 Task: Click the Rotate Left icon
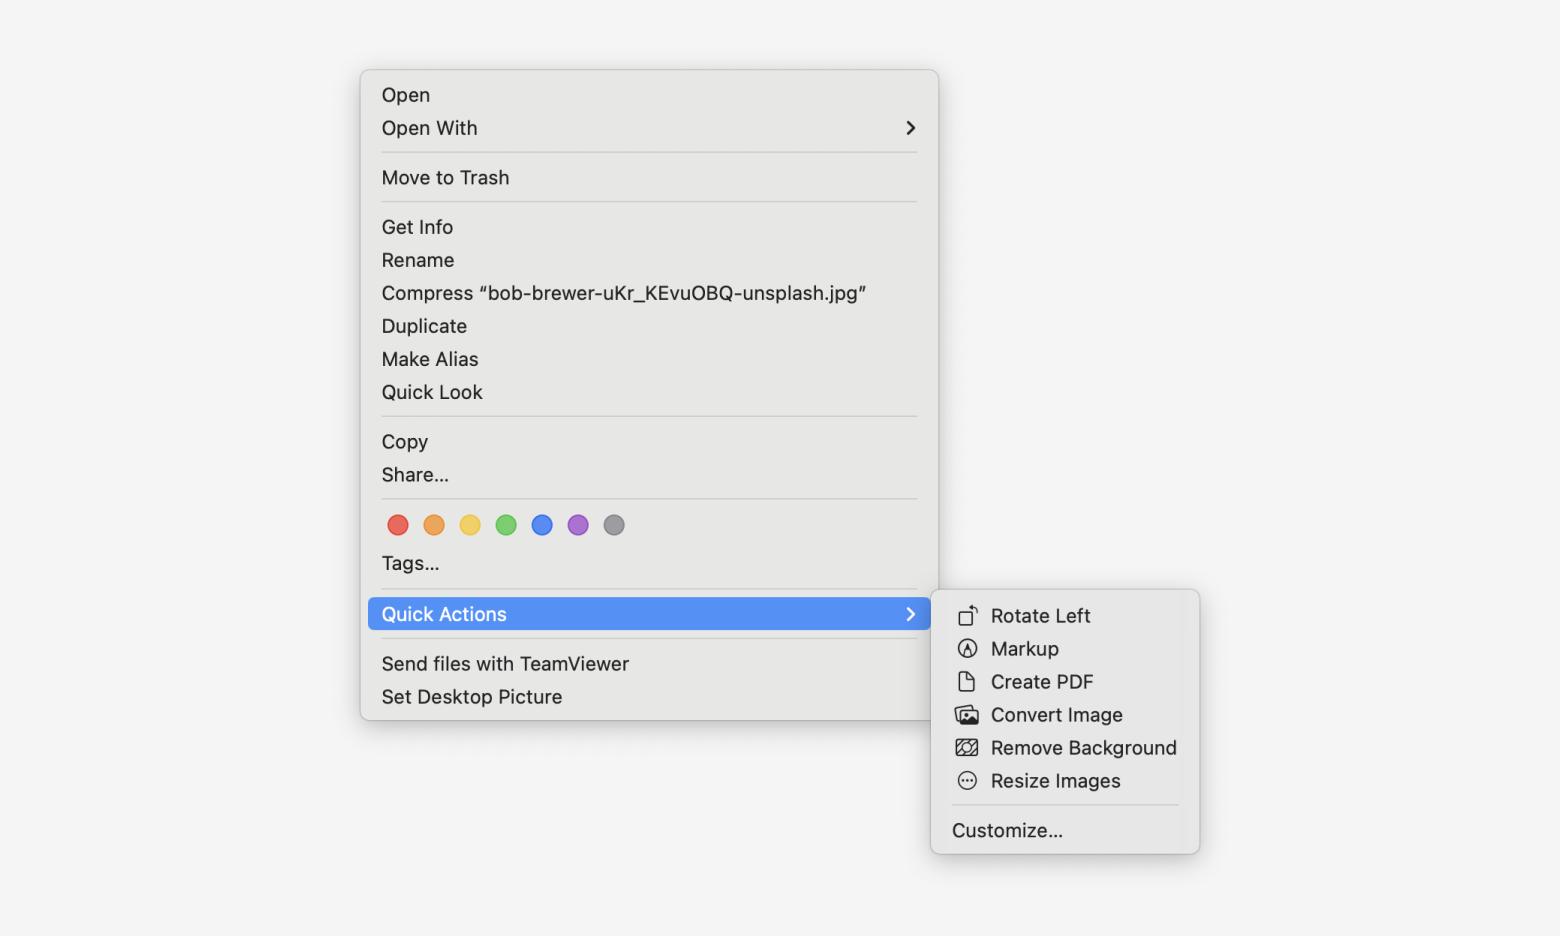[967, 616]
